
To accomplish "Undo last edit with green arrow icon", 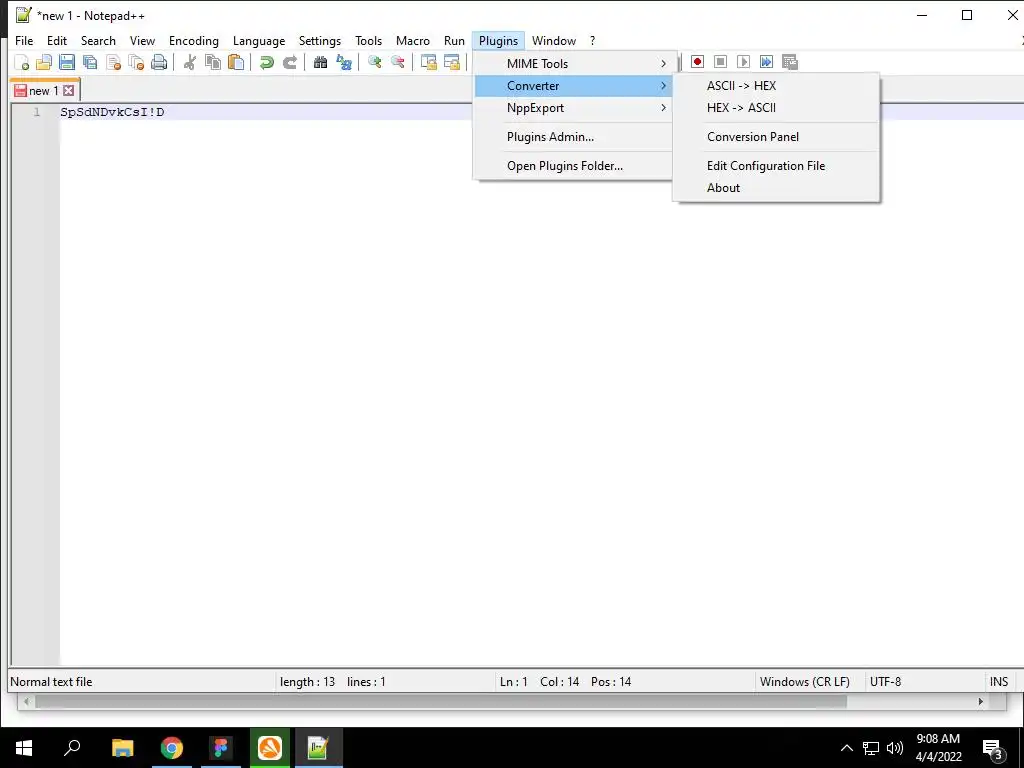I will click(x=266, y=63).
